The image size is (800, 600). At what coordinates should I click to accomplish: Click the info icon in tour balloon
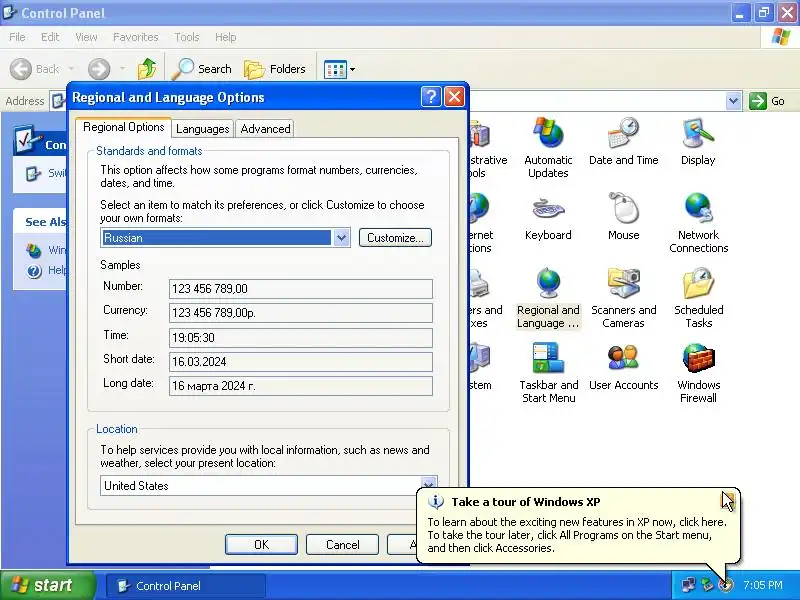coord(436,502)
